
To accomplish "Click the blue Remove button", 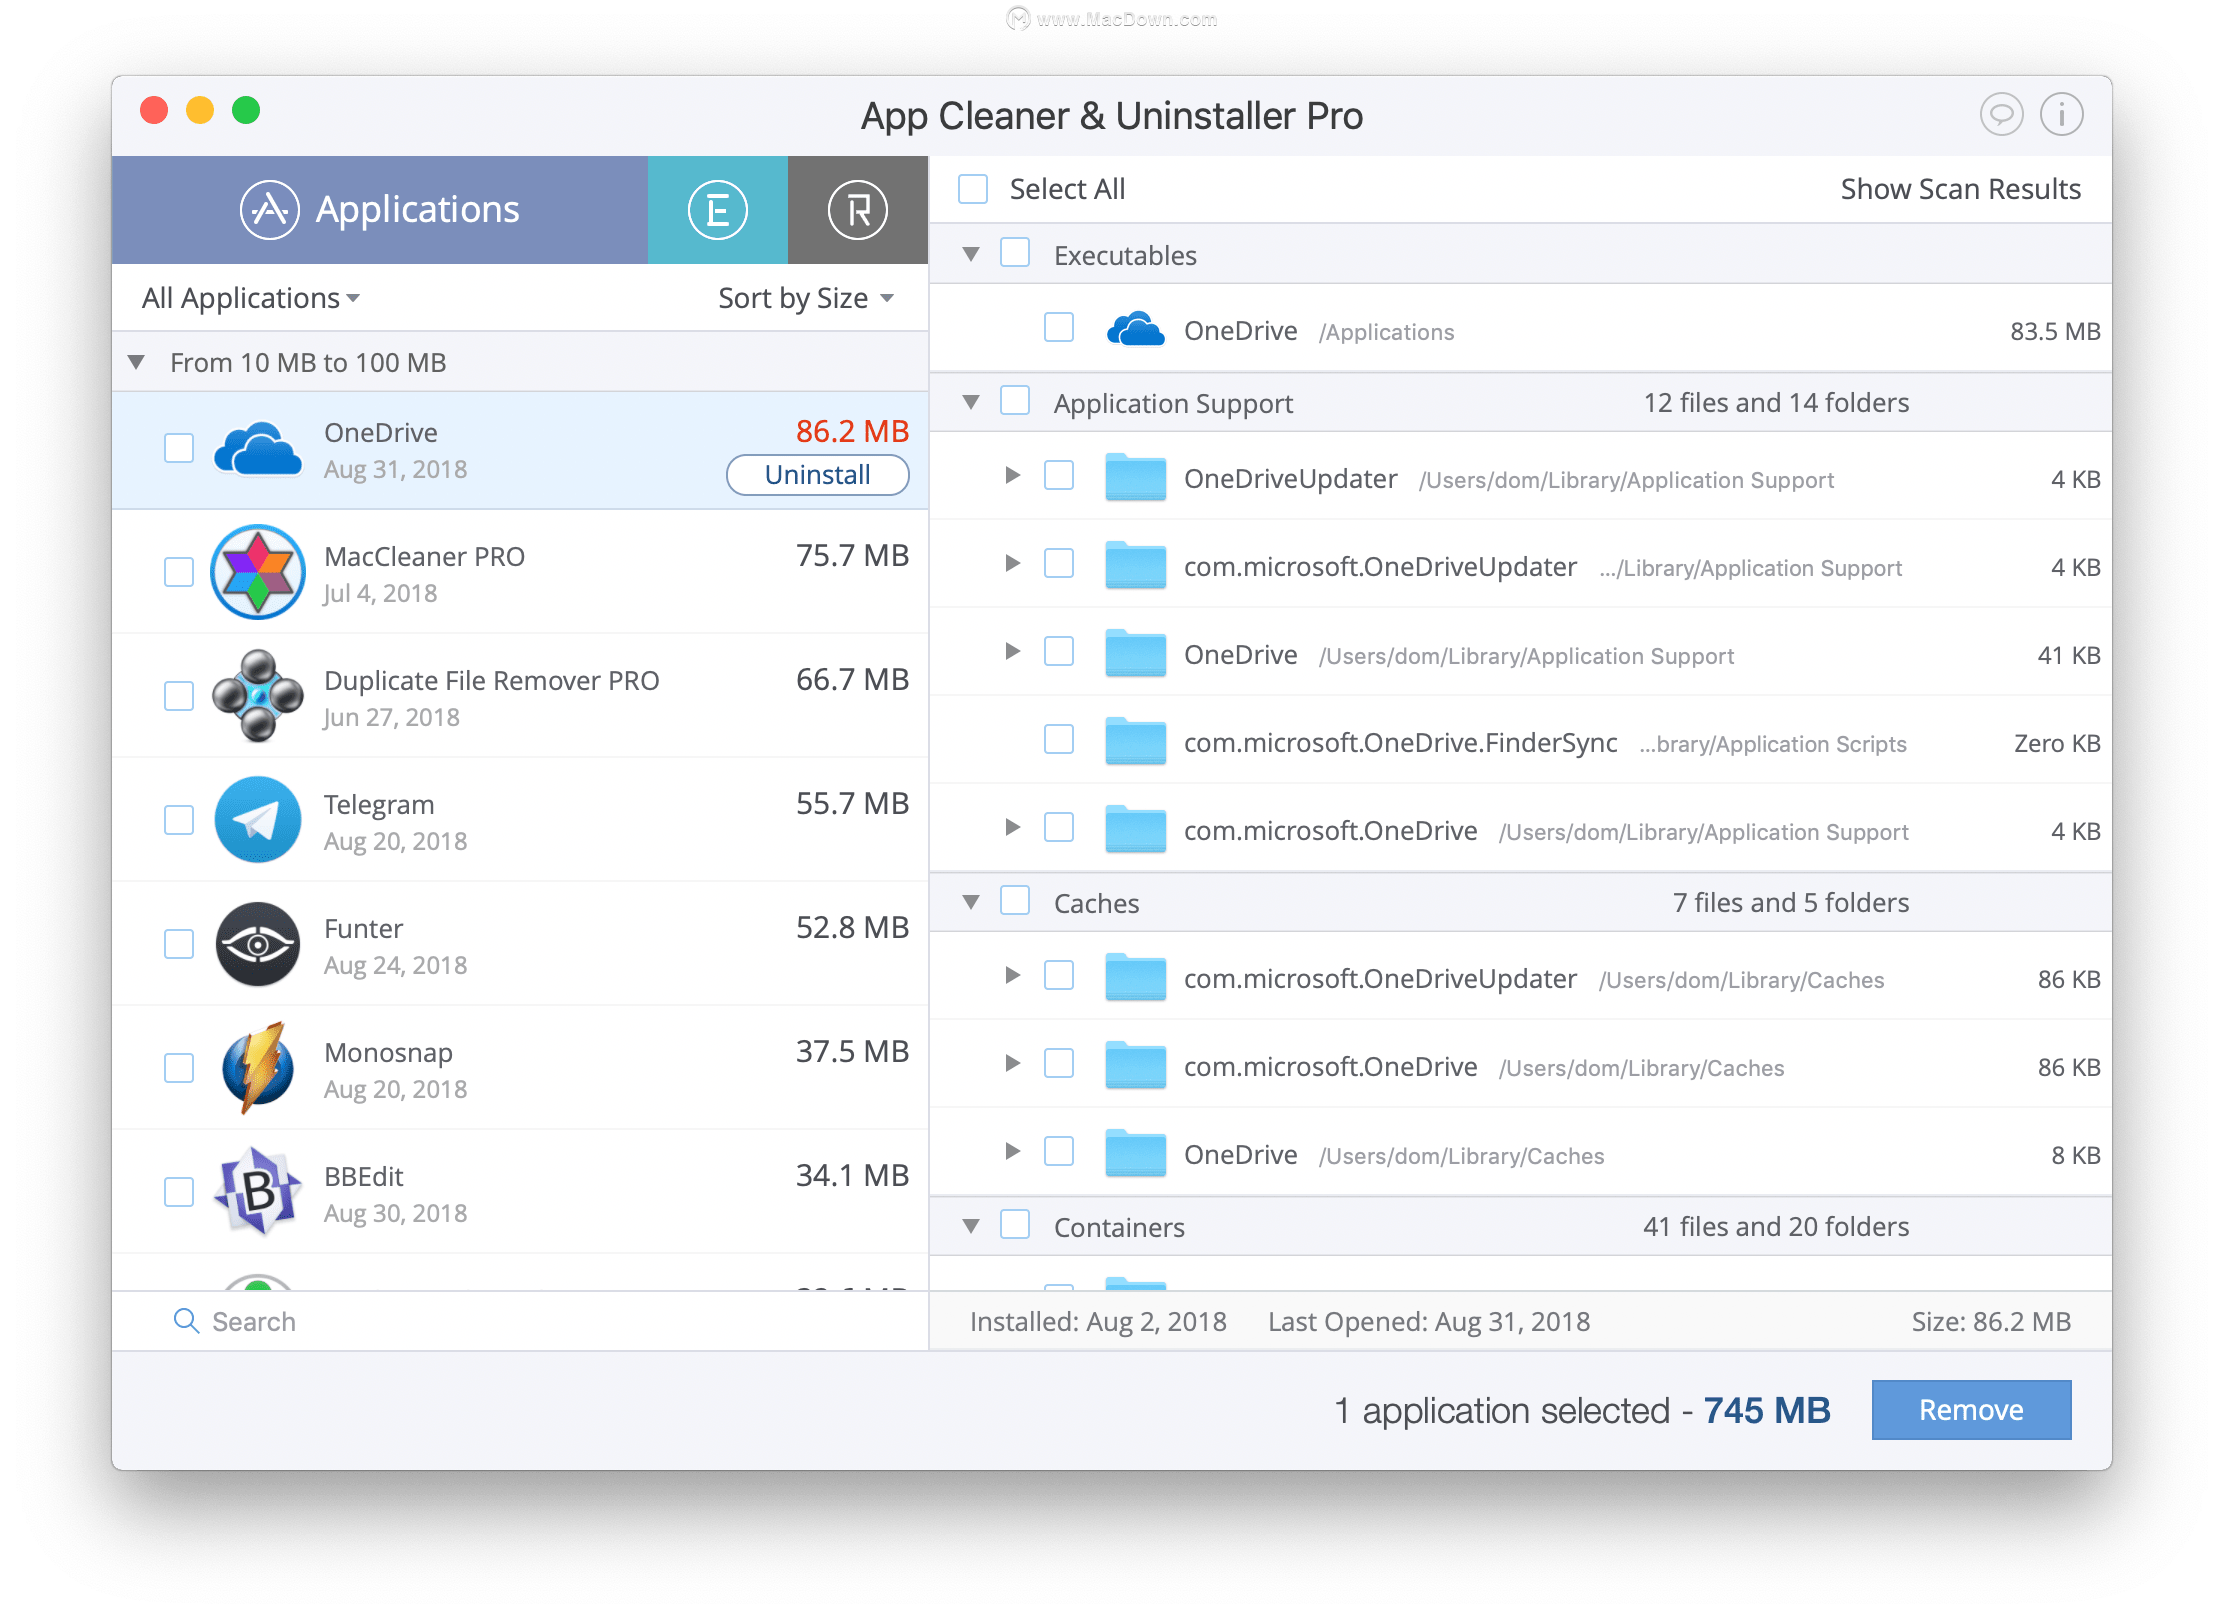I will pyautogui.click(x=1971, y=1410).
